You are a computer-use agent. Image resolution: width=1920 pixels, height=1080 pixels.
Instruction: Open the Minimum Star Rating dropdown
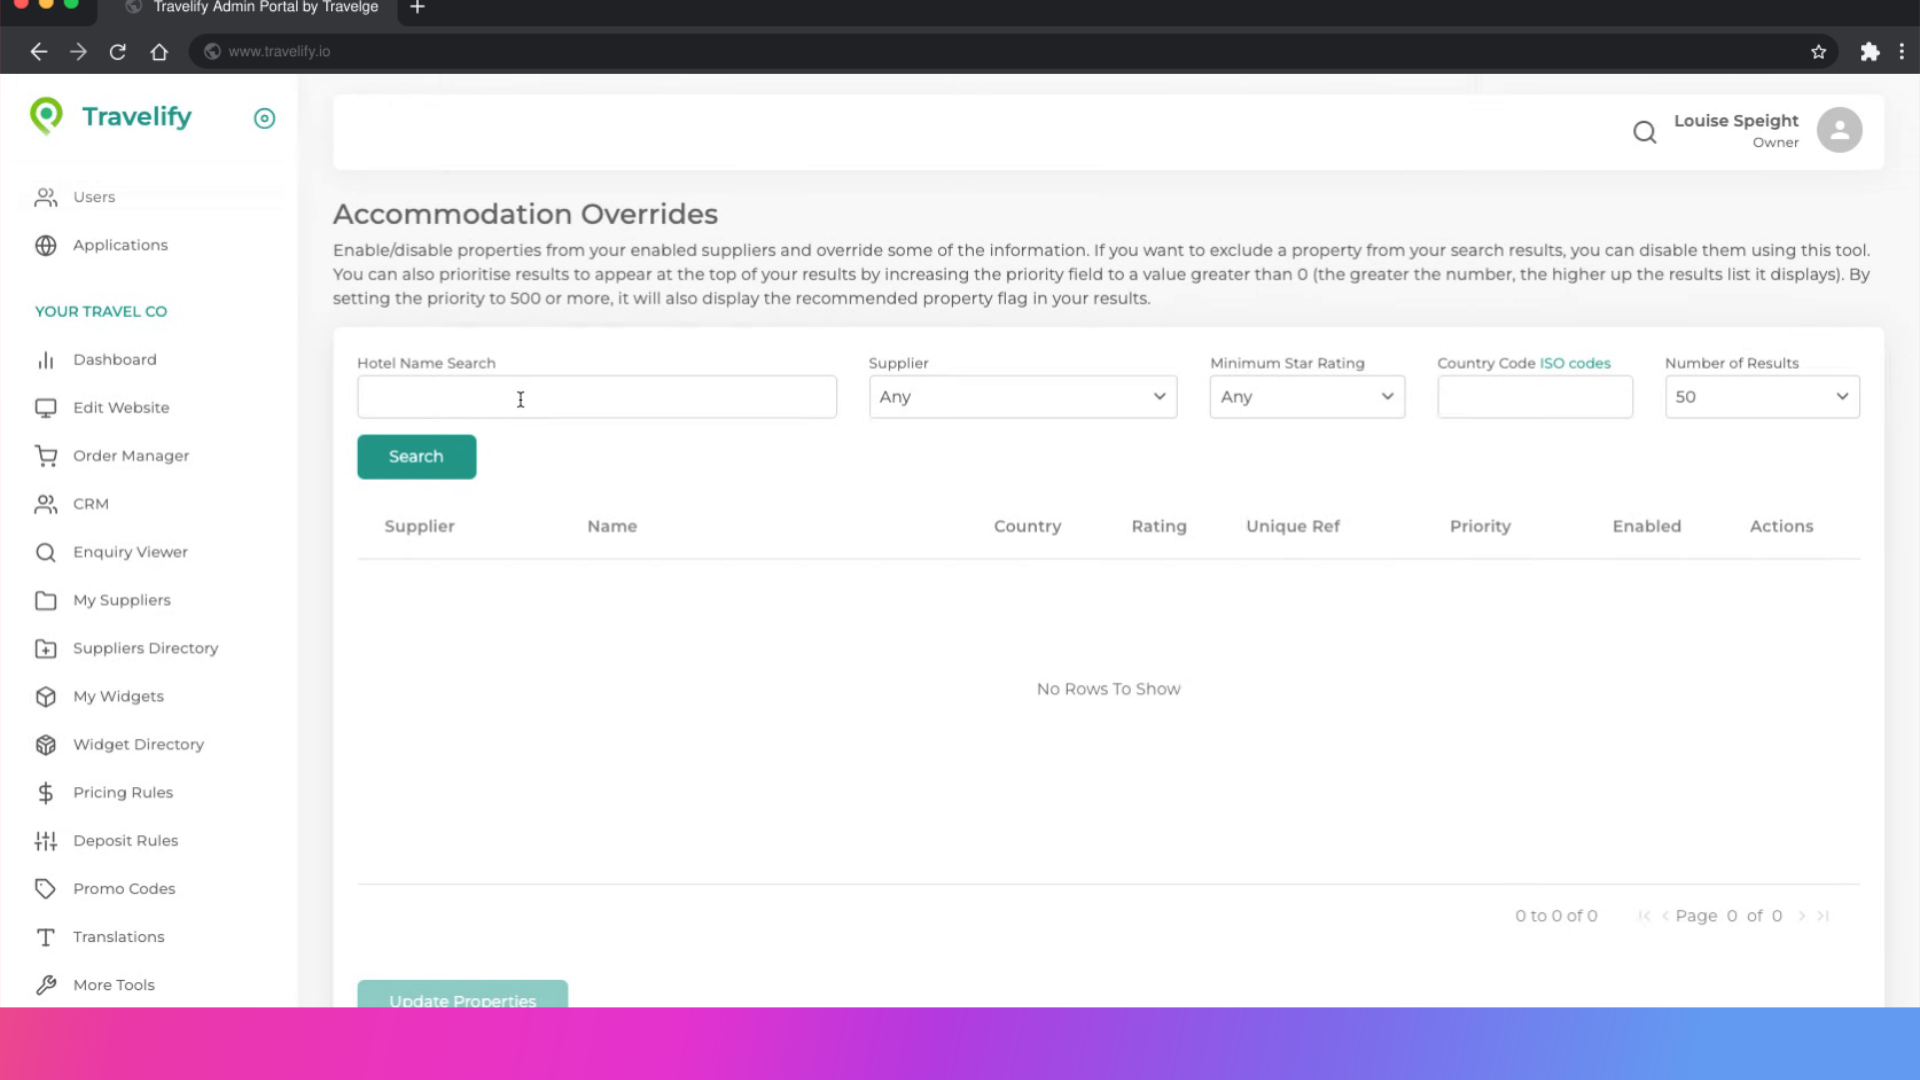[1306, 397]
